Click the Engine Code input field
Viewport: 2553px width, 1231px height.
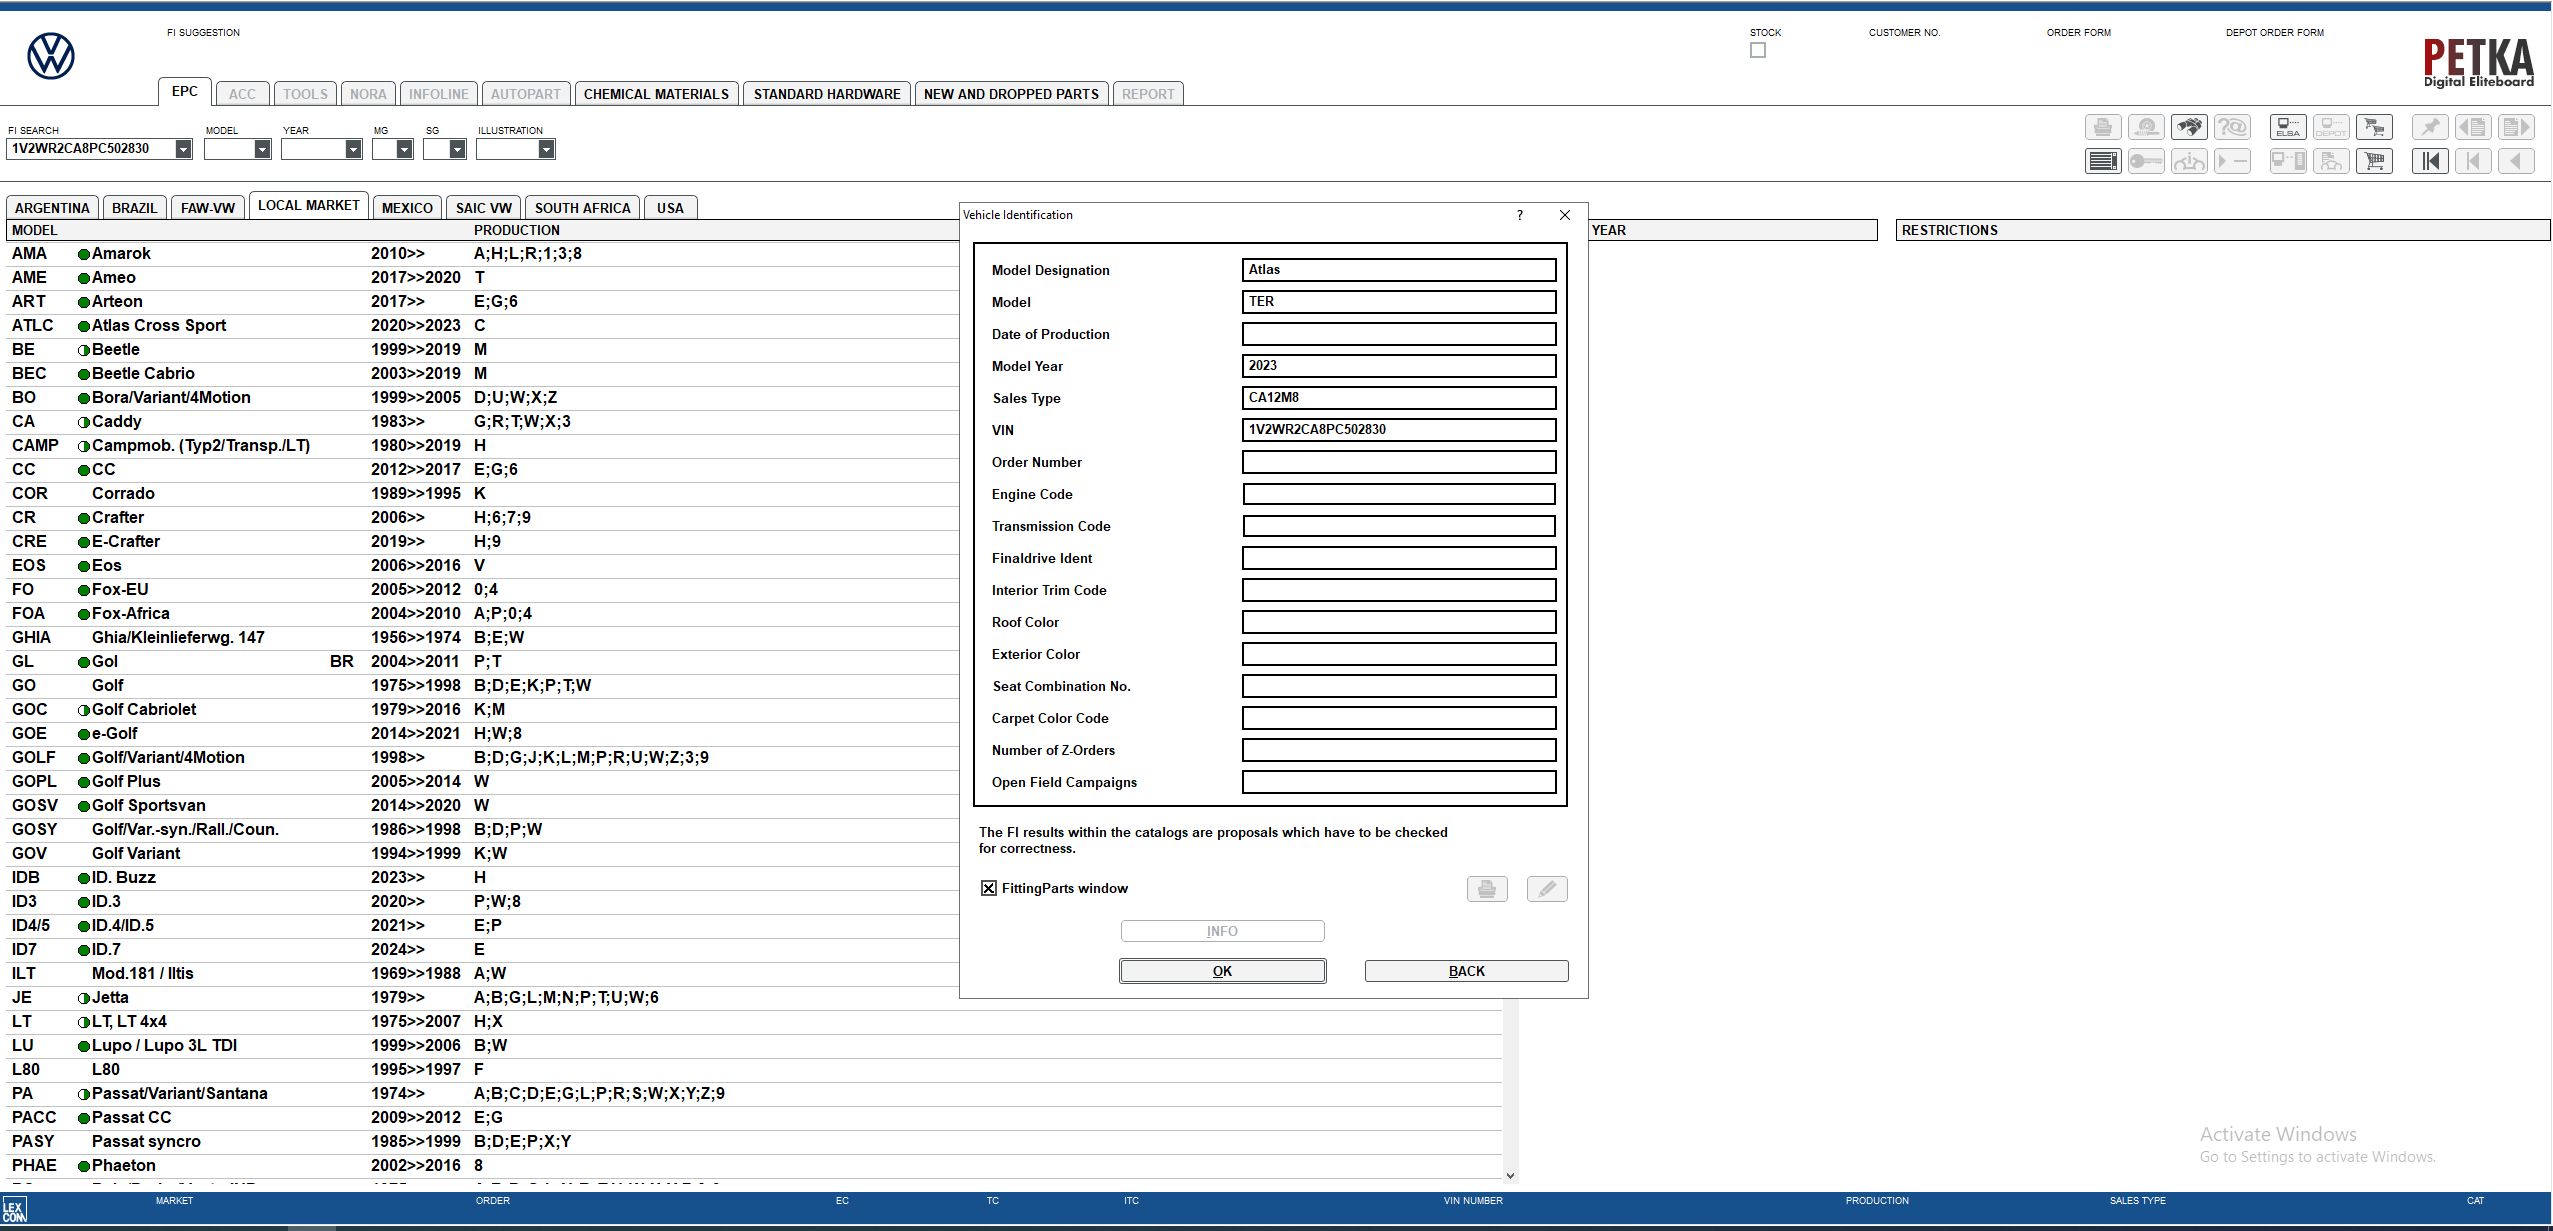1399,494
